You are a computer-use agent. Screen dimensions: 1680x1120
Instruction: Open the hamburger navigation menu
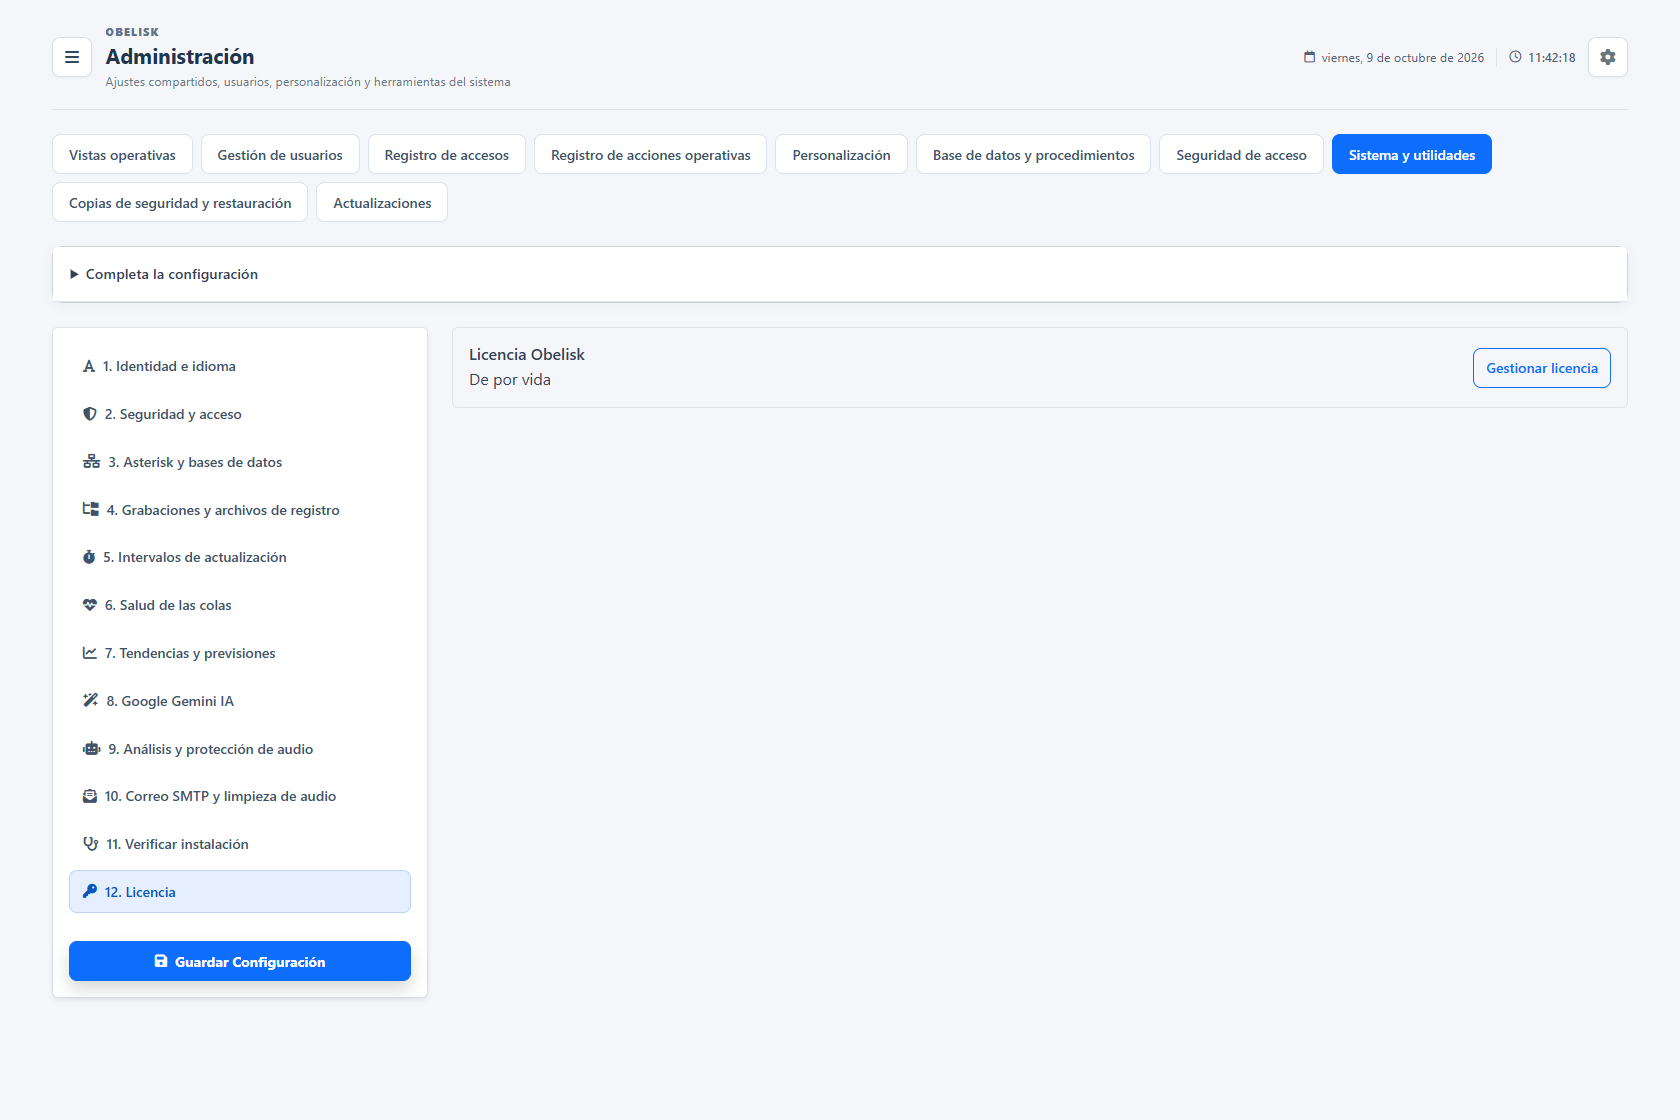point(72,57)
